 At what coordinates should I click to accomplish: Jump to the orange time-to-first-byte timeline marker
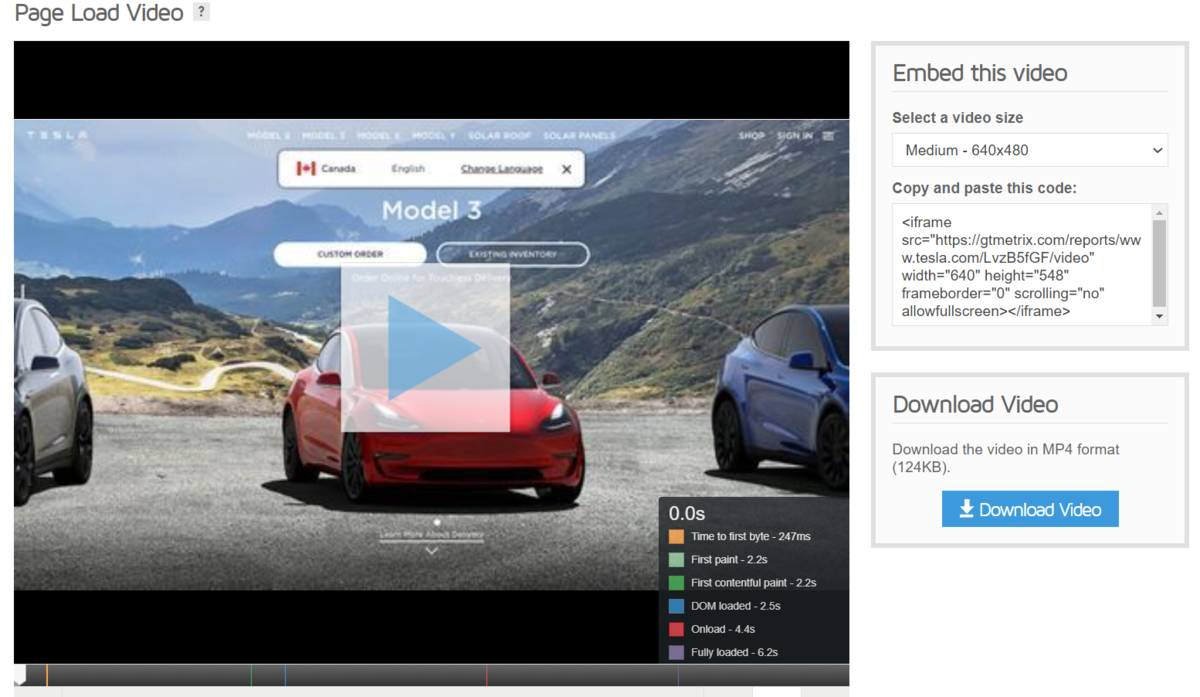[47, 676]
